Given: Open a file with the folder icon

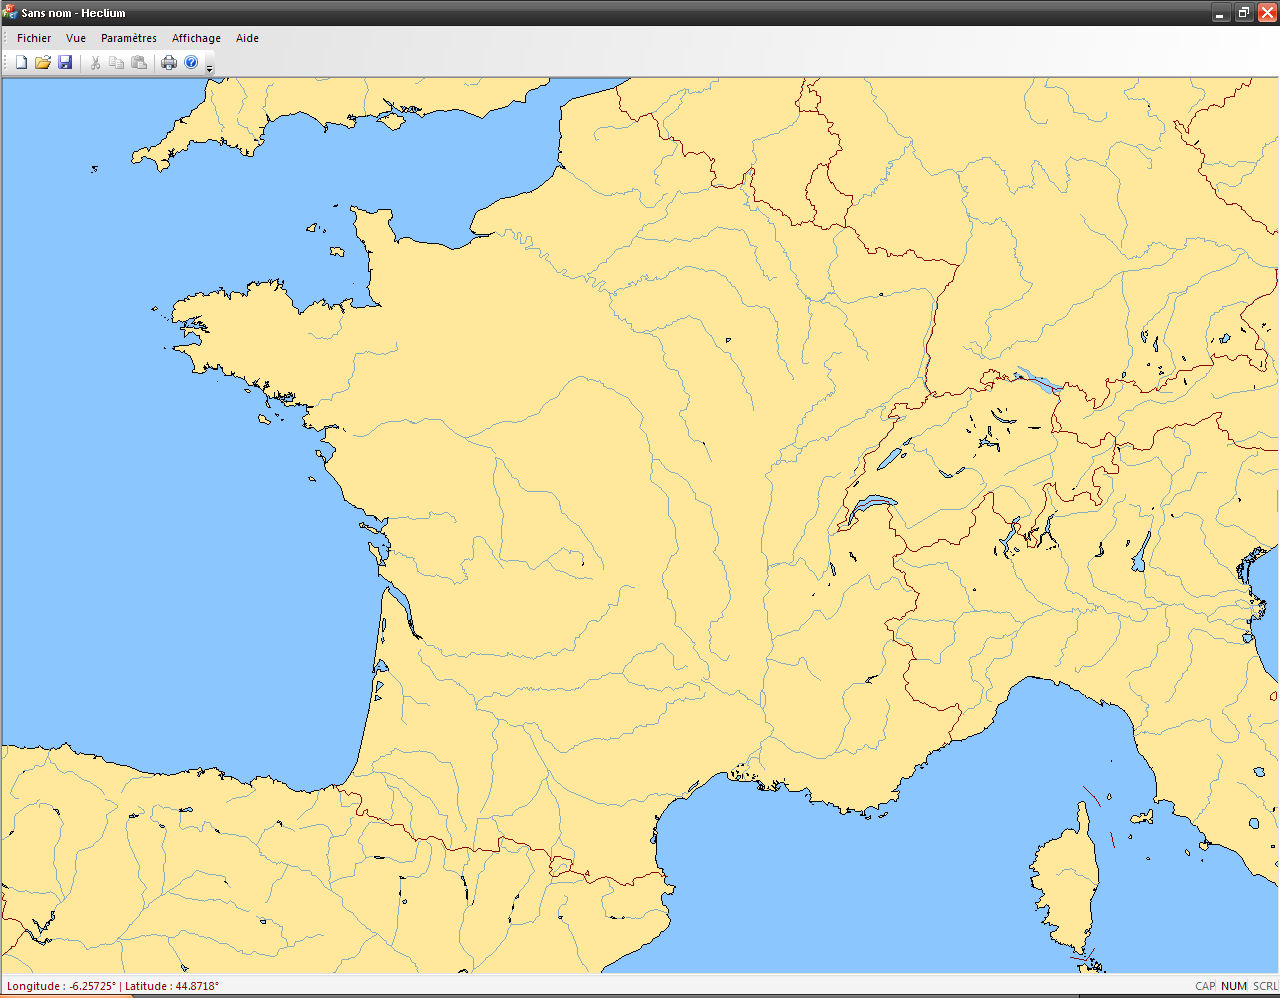Looking at the screenshot, I should click(x=43, y=63).
